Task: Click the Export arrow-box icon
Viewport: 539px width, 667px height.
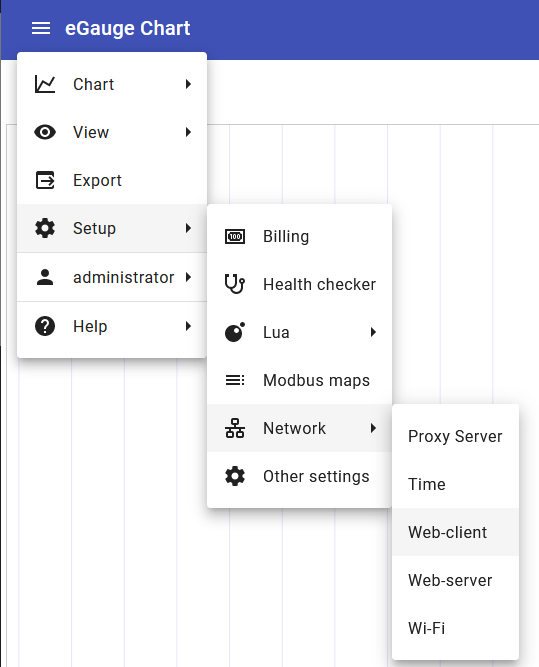Action: point(45,180)
